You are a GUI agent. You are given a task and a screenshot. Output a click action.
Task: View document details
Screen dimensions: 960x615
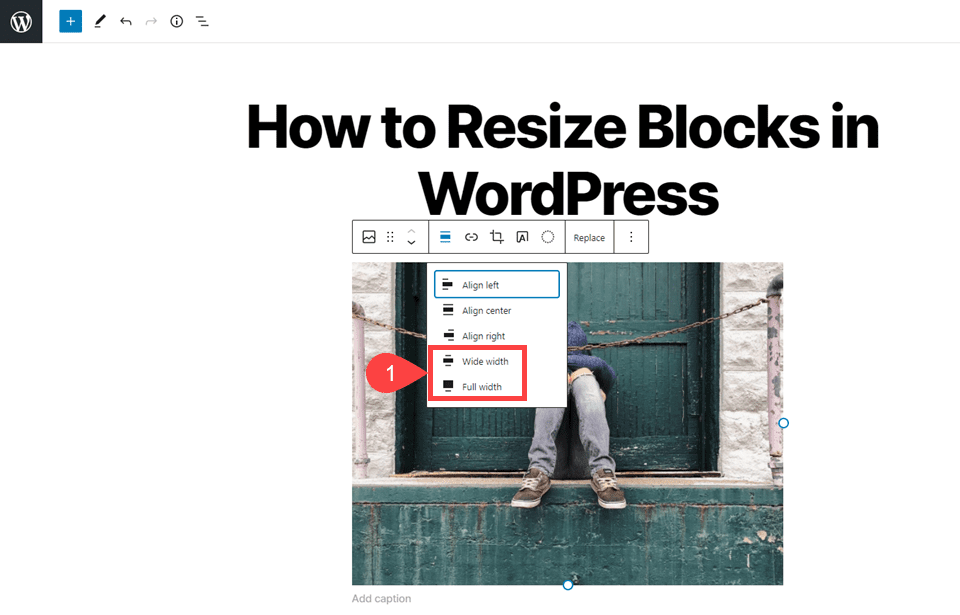point(176,21)
